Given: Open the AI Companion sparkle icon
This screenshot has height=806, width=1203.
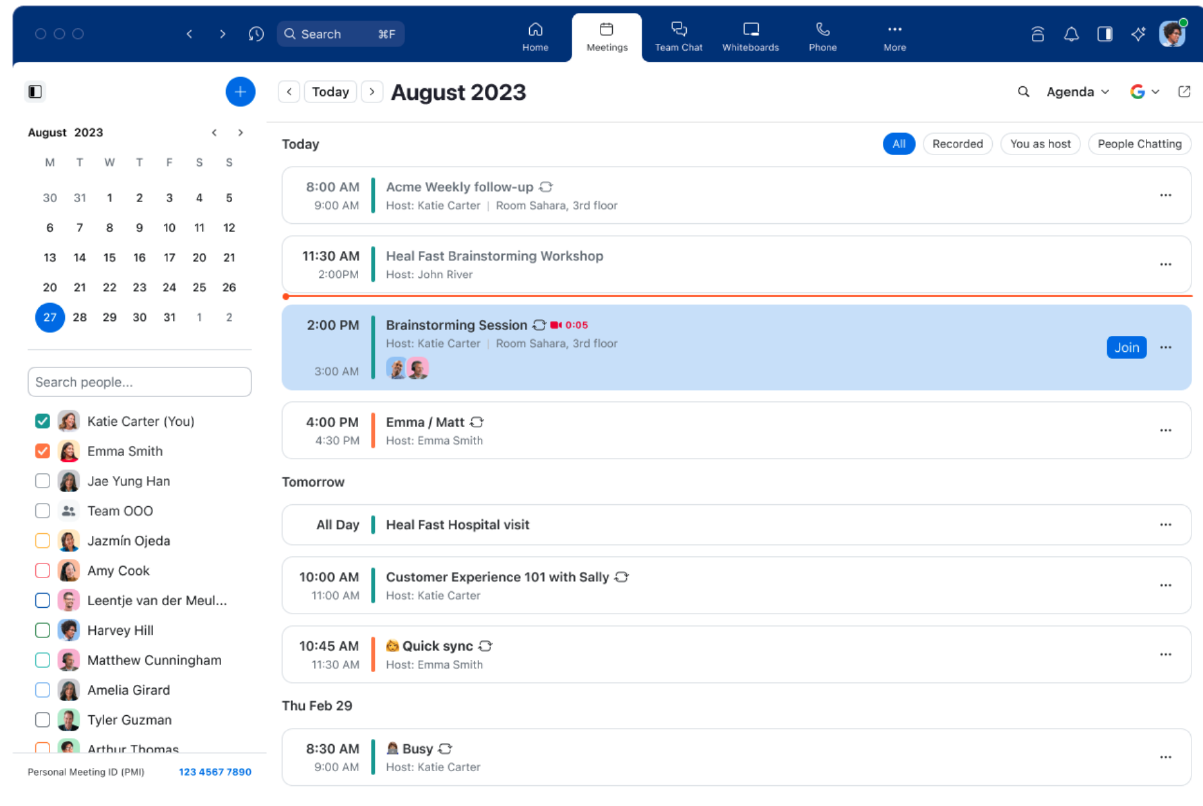Looking at the screenshot, I should pos(1138,34).
